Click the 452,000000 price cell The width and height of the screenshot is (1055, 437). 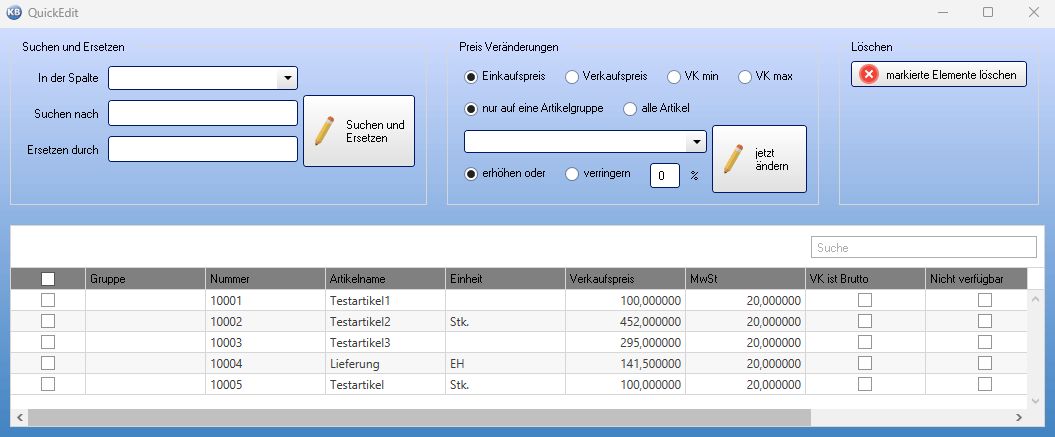(x=625, y=321)
